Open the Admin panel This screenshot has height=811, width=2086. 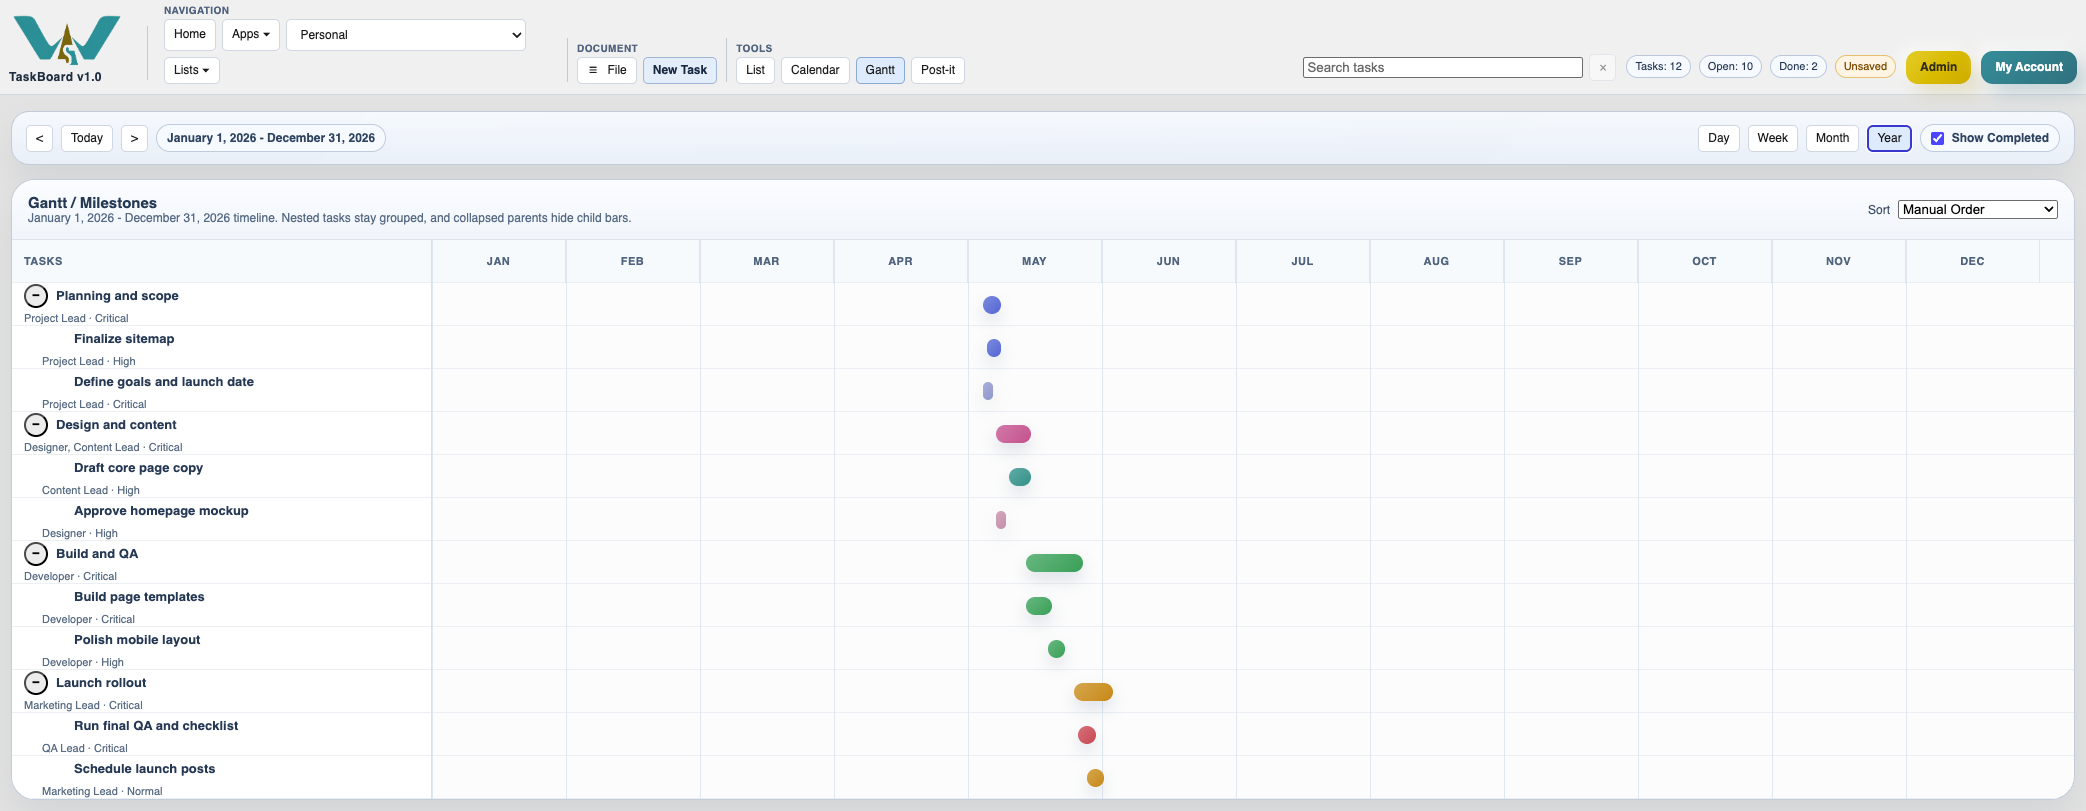pos(1938,67)
